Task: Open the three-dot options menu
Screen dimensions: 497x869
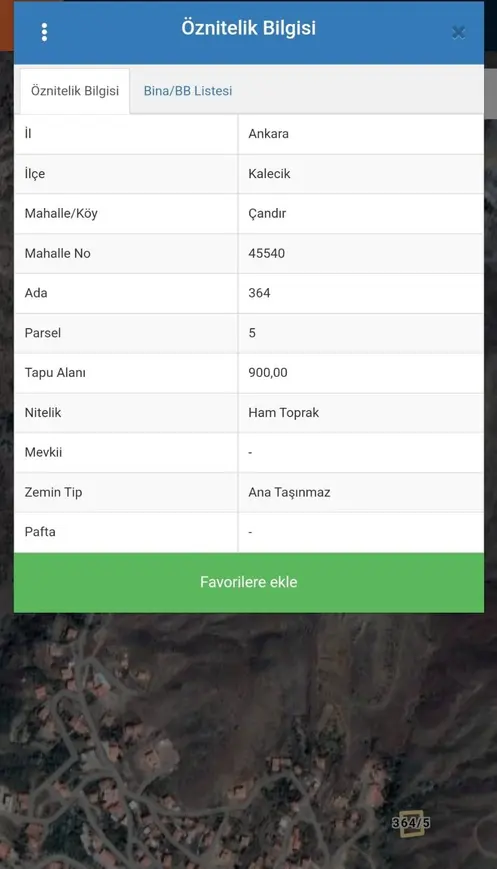Action: (x=44, y=32)
